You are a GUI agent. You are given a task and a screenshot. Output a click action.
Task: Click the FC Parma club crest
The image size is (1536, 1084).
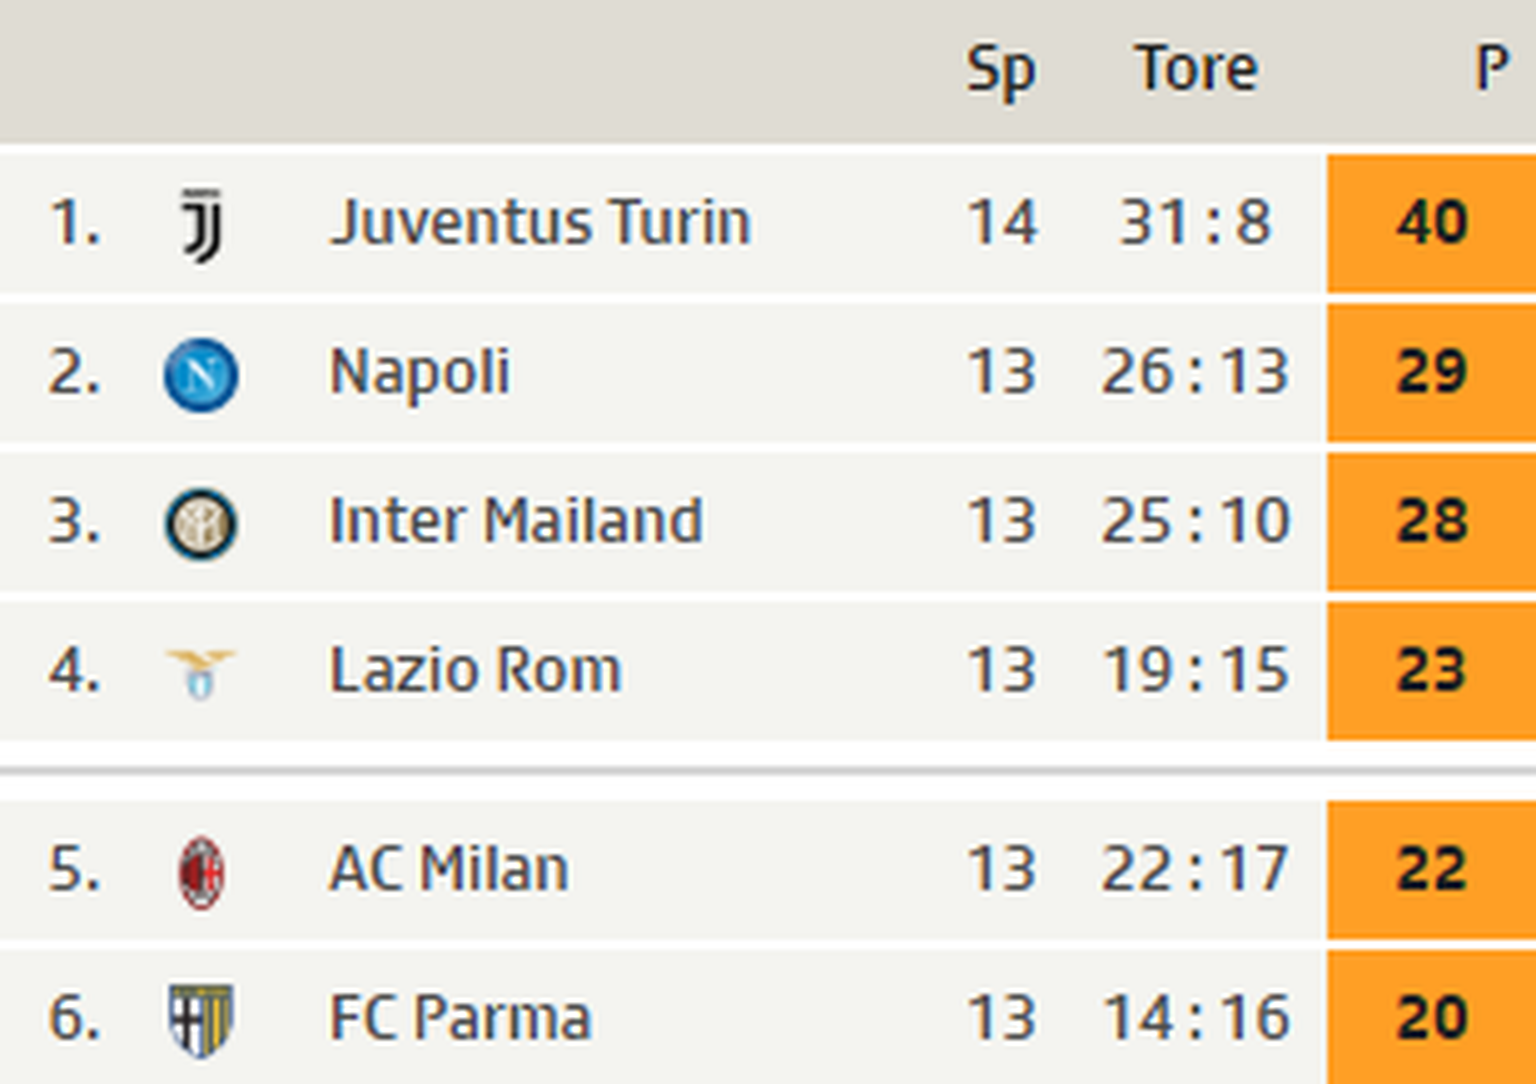[201, 1020]
